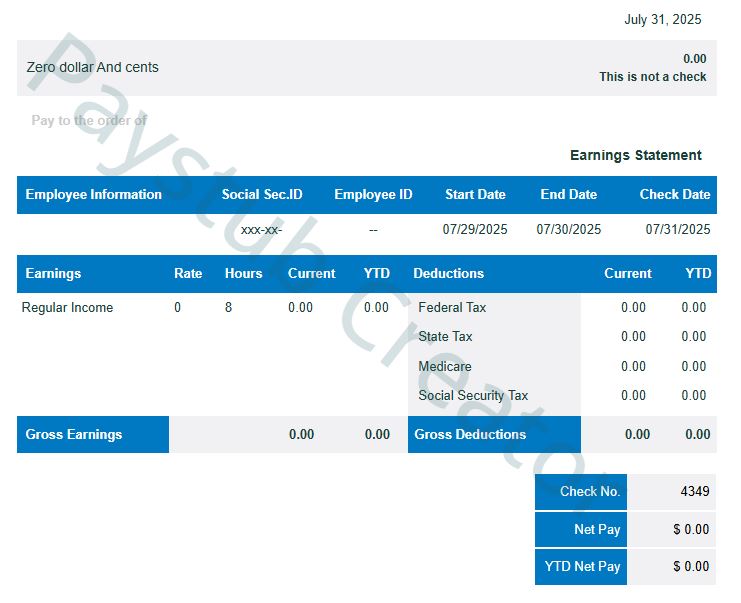Click the Regular Income row label
The width and height of the screenshot is (741, 603).
click(x=67, y=307)
